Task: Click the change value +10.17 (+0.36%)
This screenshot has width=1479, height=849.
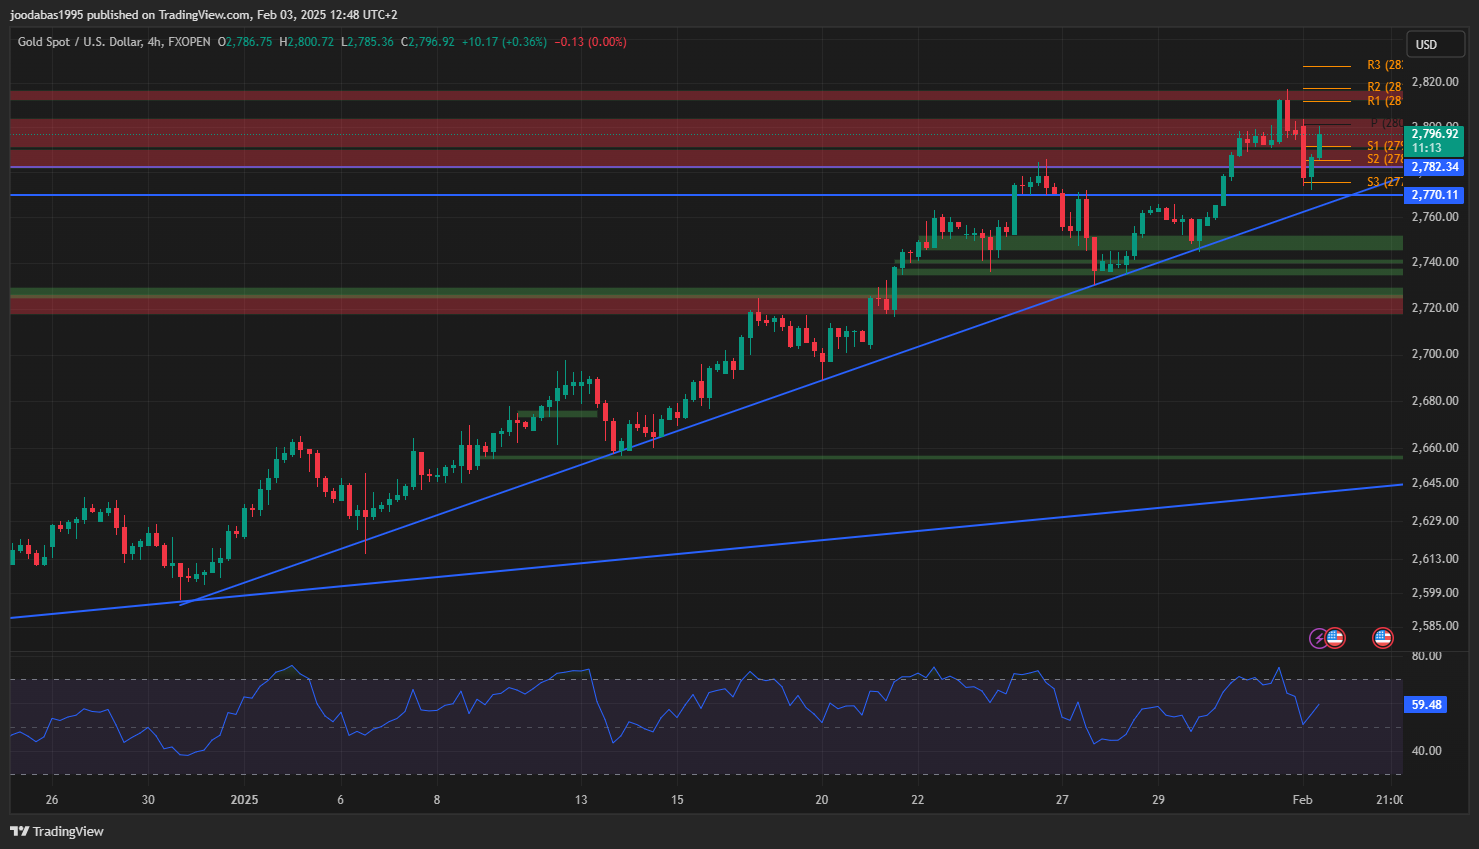Action: [x=504, y=42]
